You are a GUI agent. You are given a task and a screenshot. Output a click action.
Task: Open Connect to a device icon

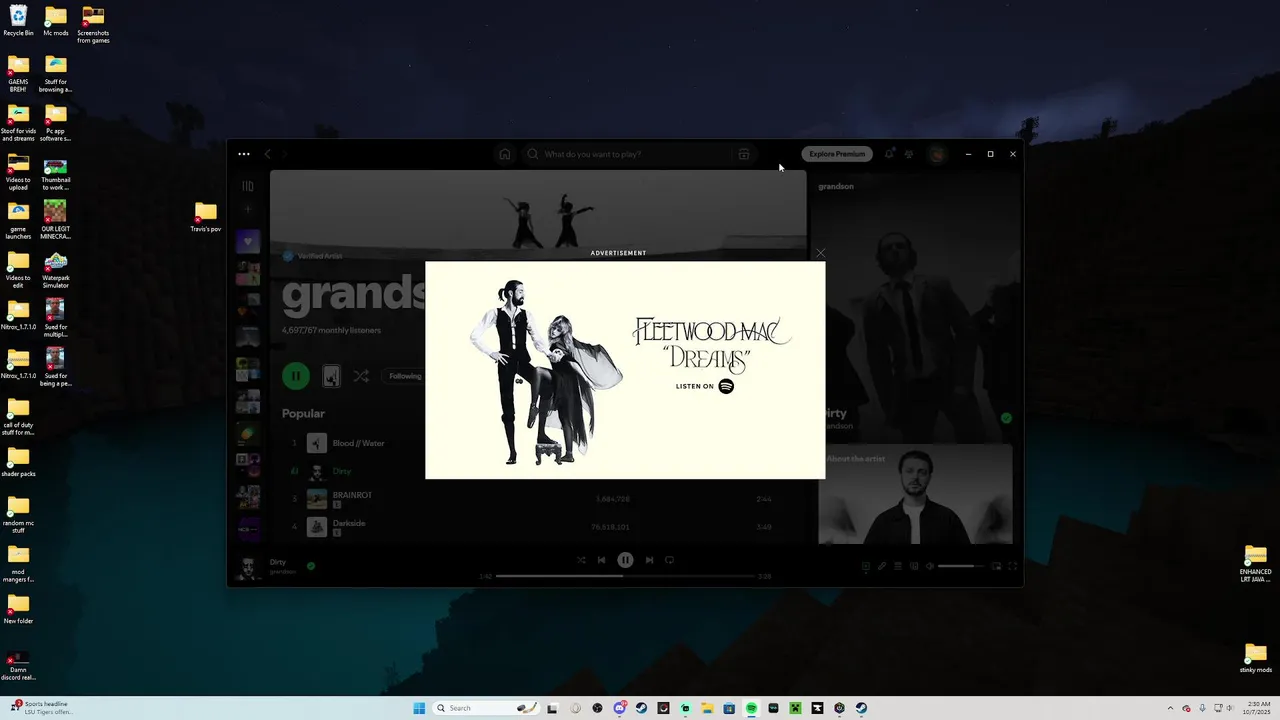coord(914,566)
